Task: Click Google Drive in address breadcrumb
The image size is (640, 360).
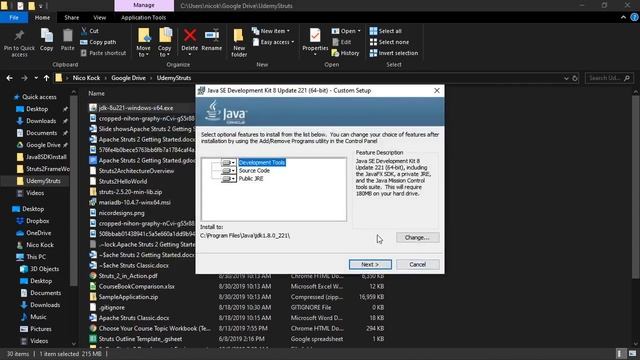Action: tap(128, 78)
